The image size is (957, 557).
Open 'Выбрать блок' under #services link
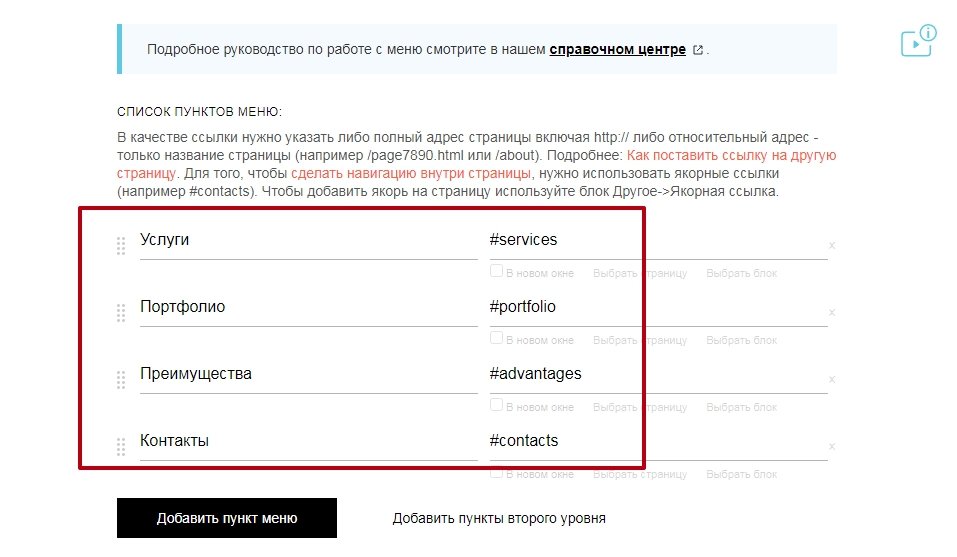click(x=742, y=273)
